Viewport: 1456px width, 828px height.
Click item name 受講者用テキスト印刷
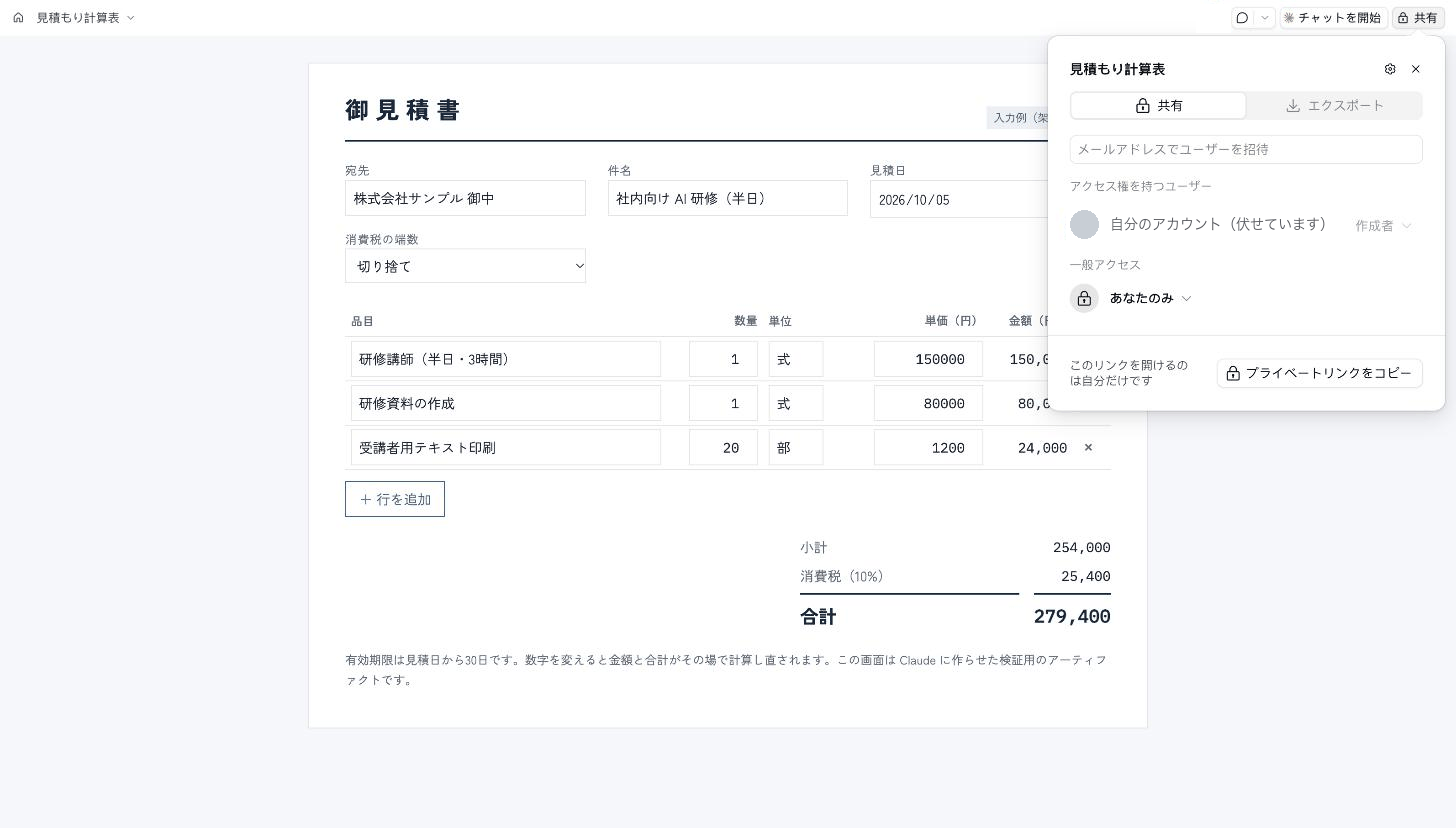pos(506,447)
